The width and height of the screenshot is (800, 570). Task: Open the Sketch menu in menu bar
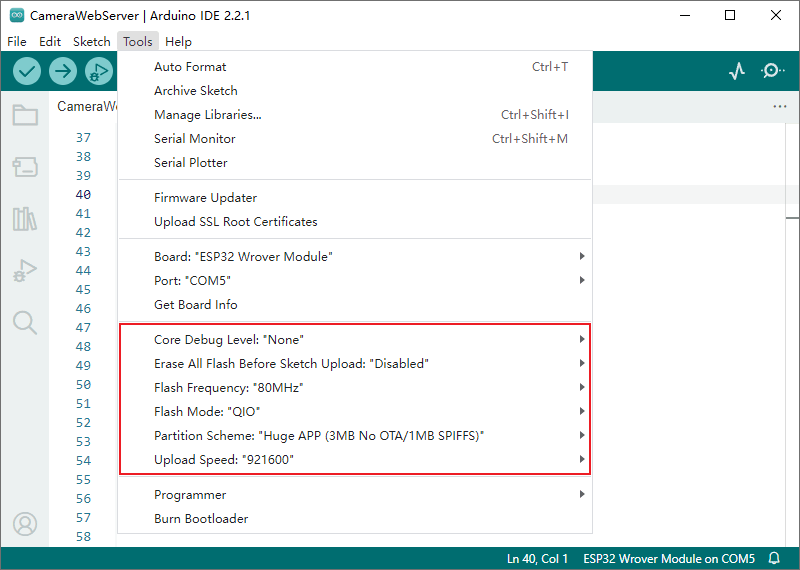(92, 41)
